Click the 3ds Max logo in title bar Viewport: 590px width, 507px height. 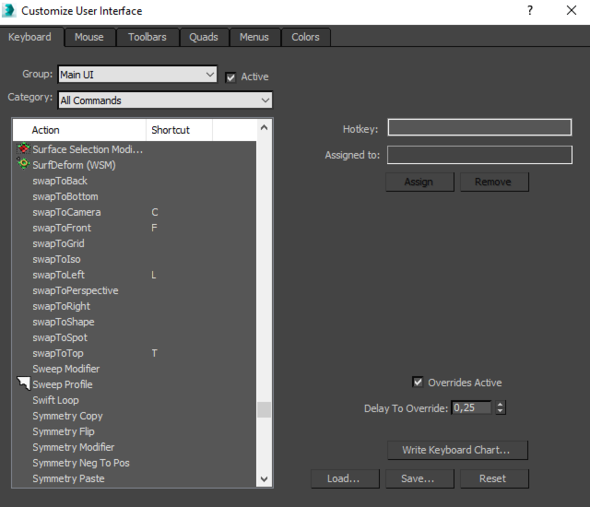click(8, 11)
